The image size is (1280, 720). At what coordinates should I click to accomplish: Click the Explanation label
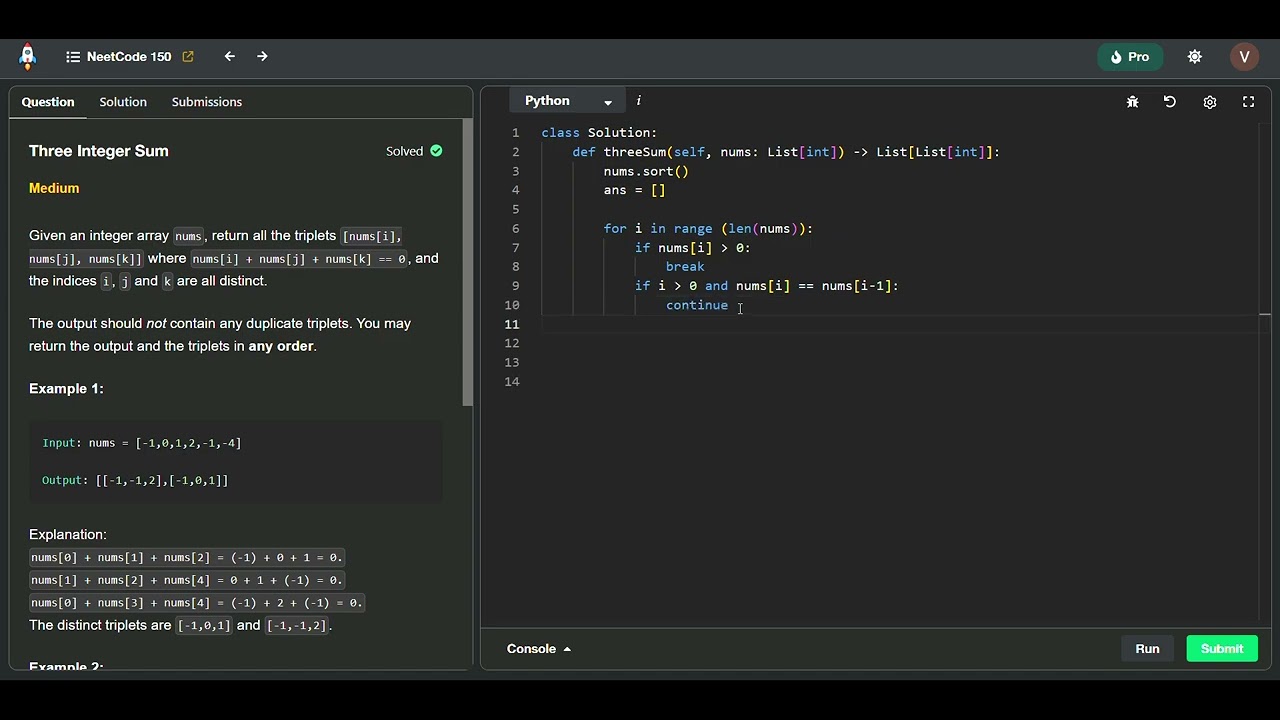[68, 535]
